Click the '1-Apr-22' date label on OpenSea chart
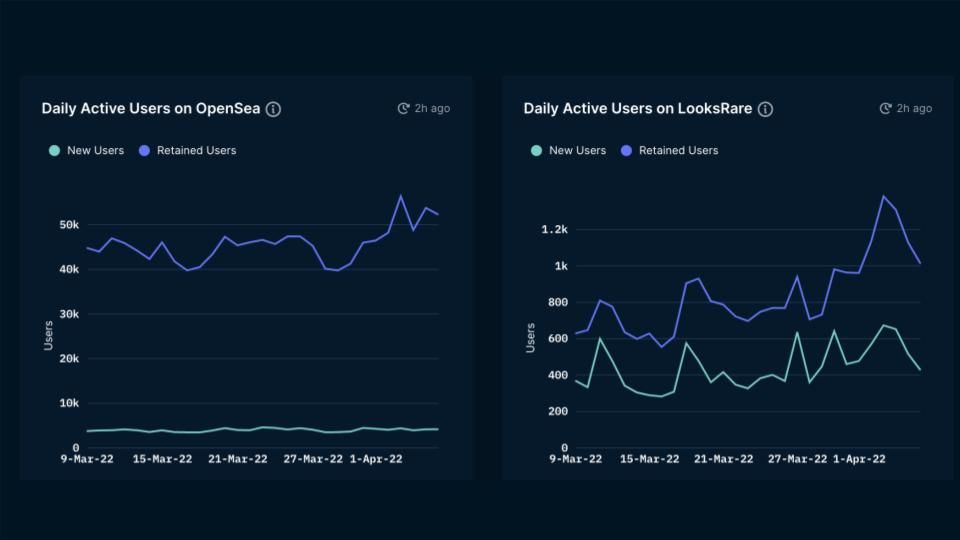This screenshot has width=960, height=540. click(376, 459)
